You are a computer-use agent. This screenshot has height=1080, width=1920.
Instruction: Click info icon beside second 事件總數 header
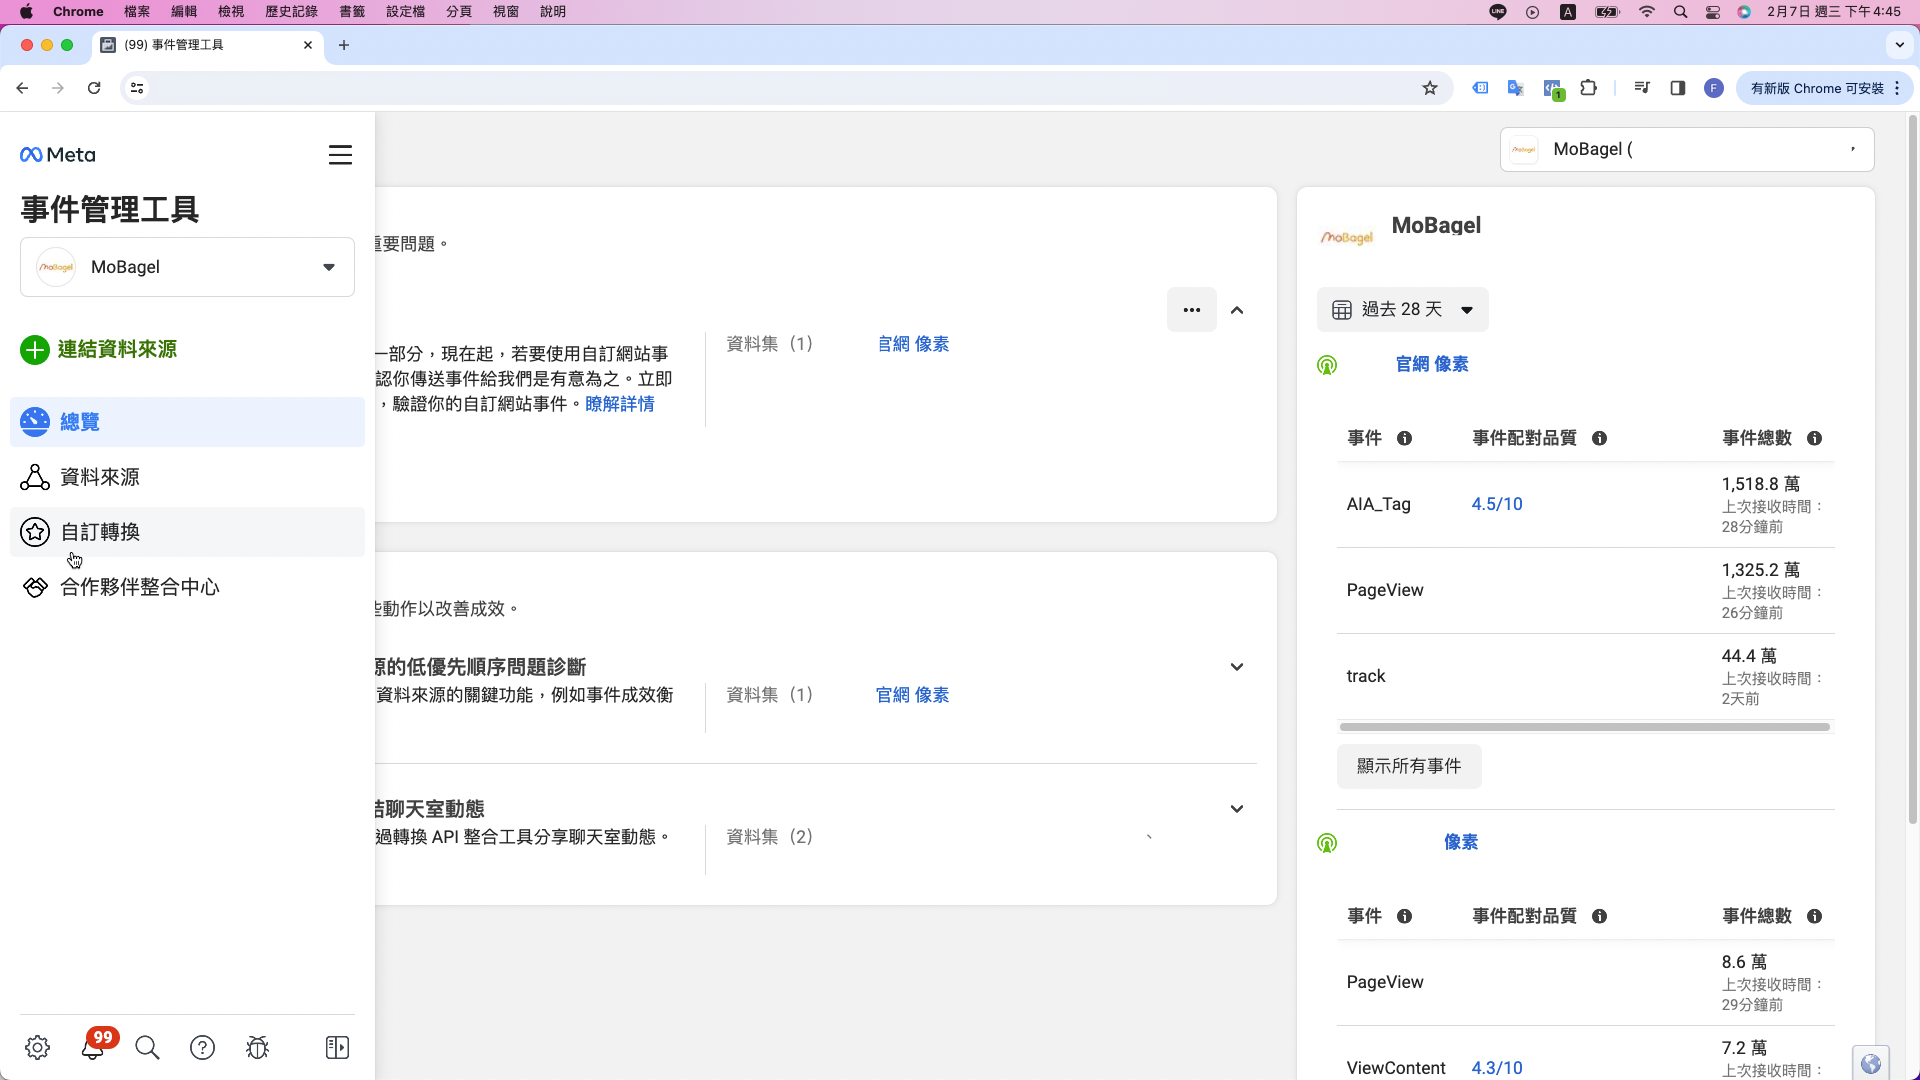click(1814, 916)
